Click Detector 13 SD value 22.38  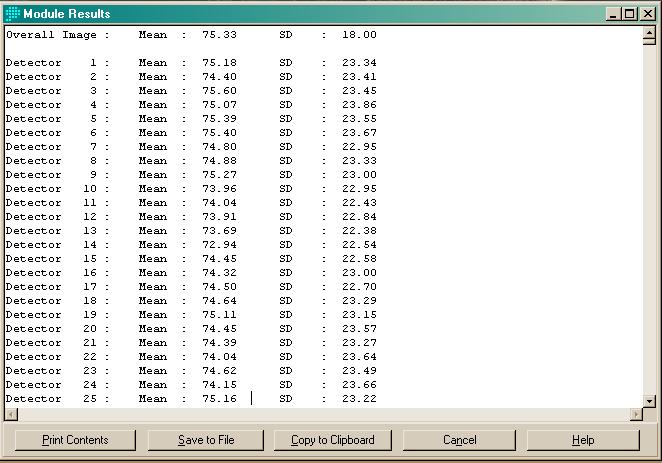pos(359,230)
